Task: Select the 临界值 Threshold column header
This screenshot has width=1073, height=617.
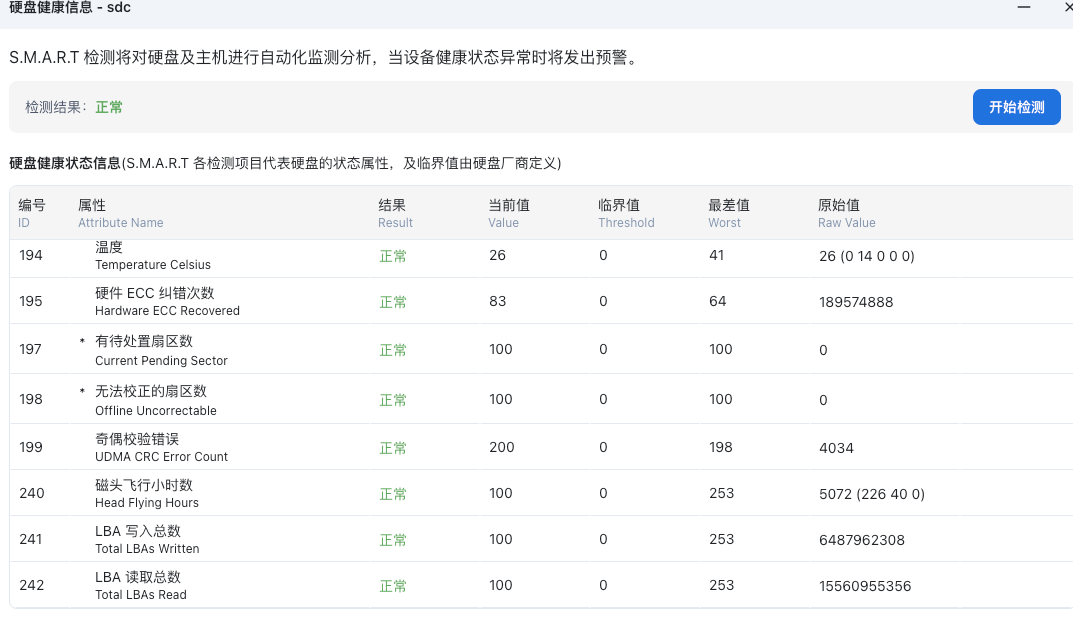Action: click(x=626, y=213)
